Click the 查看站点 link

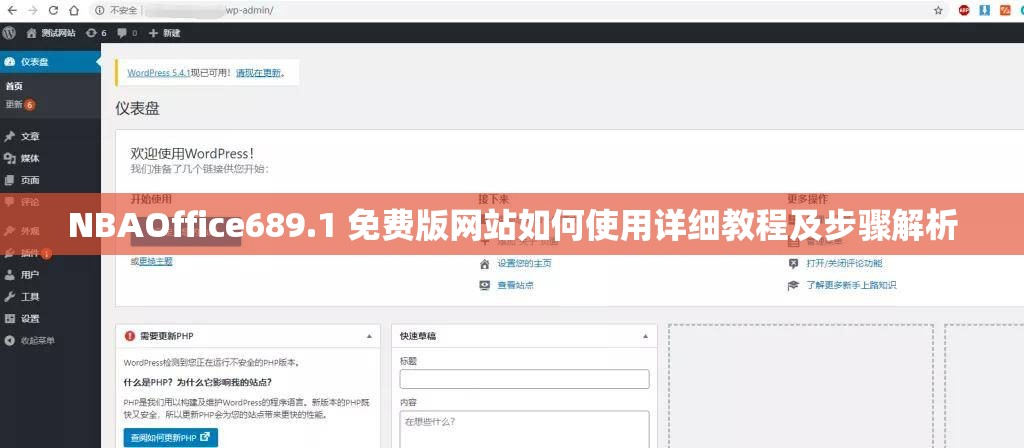point(516,285)
